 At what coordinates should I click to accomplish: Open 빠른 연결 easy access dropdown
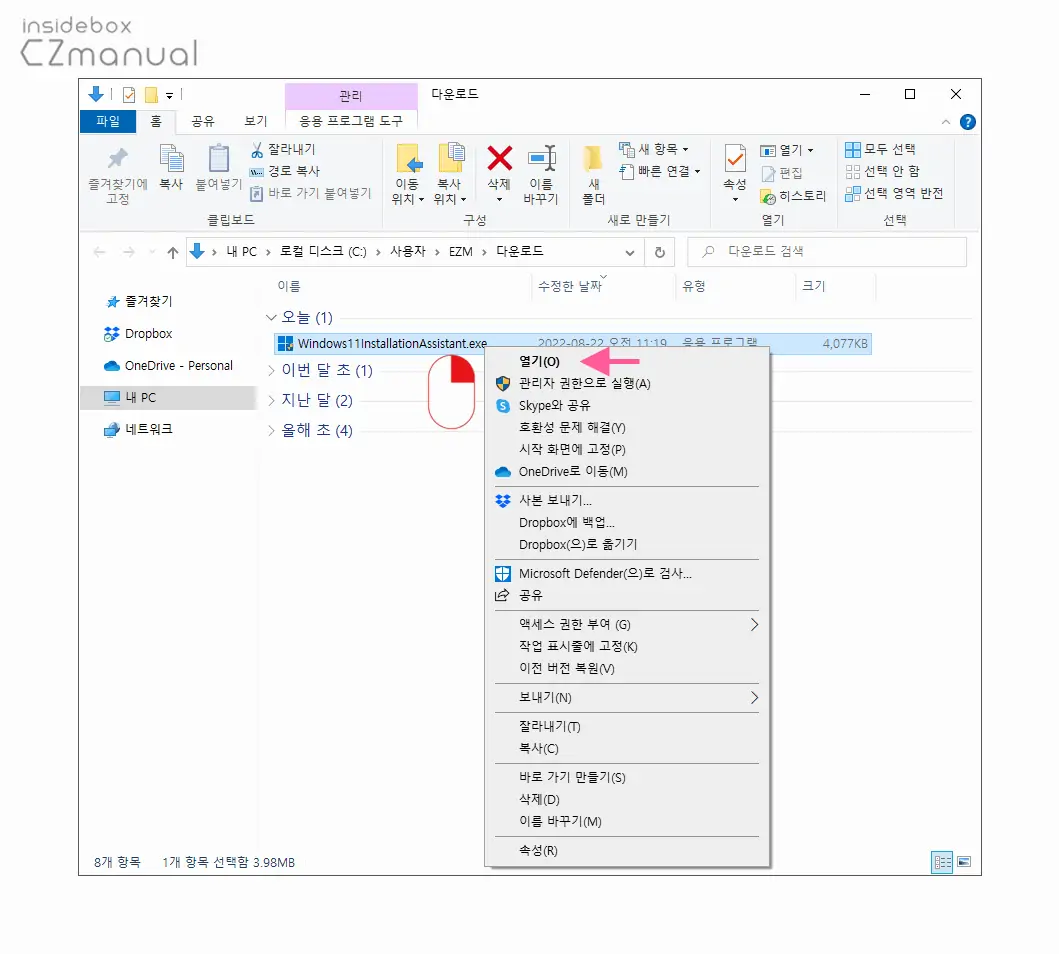[660, 171]
